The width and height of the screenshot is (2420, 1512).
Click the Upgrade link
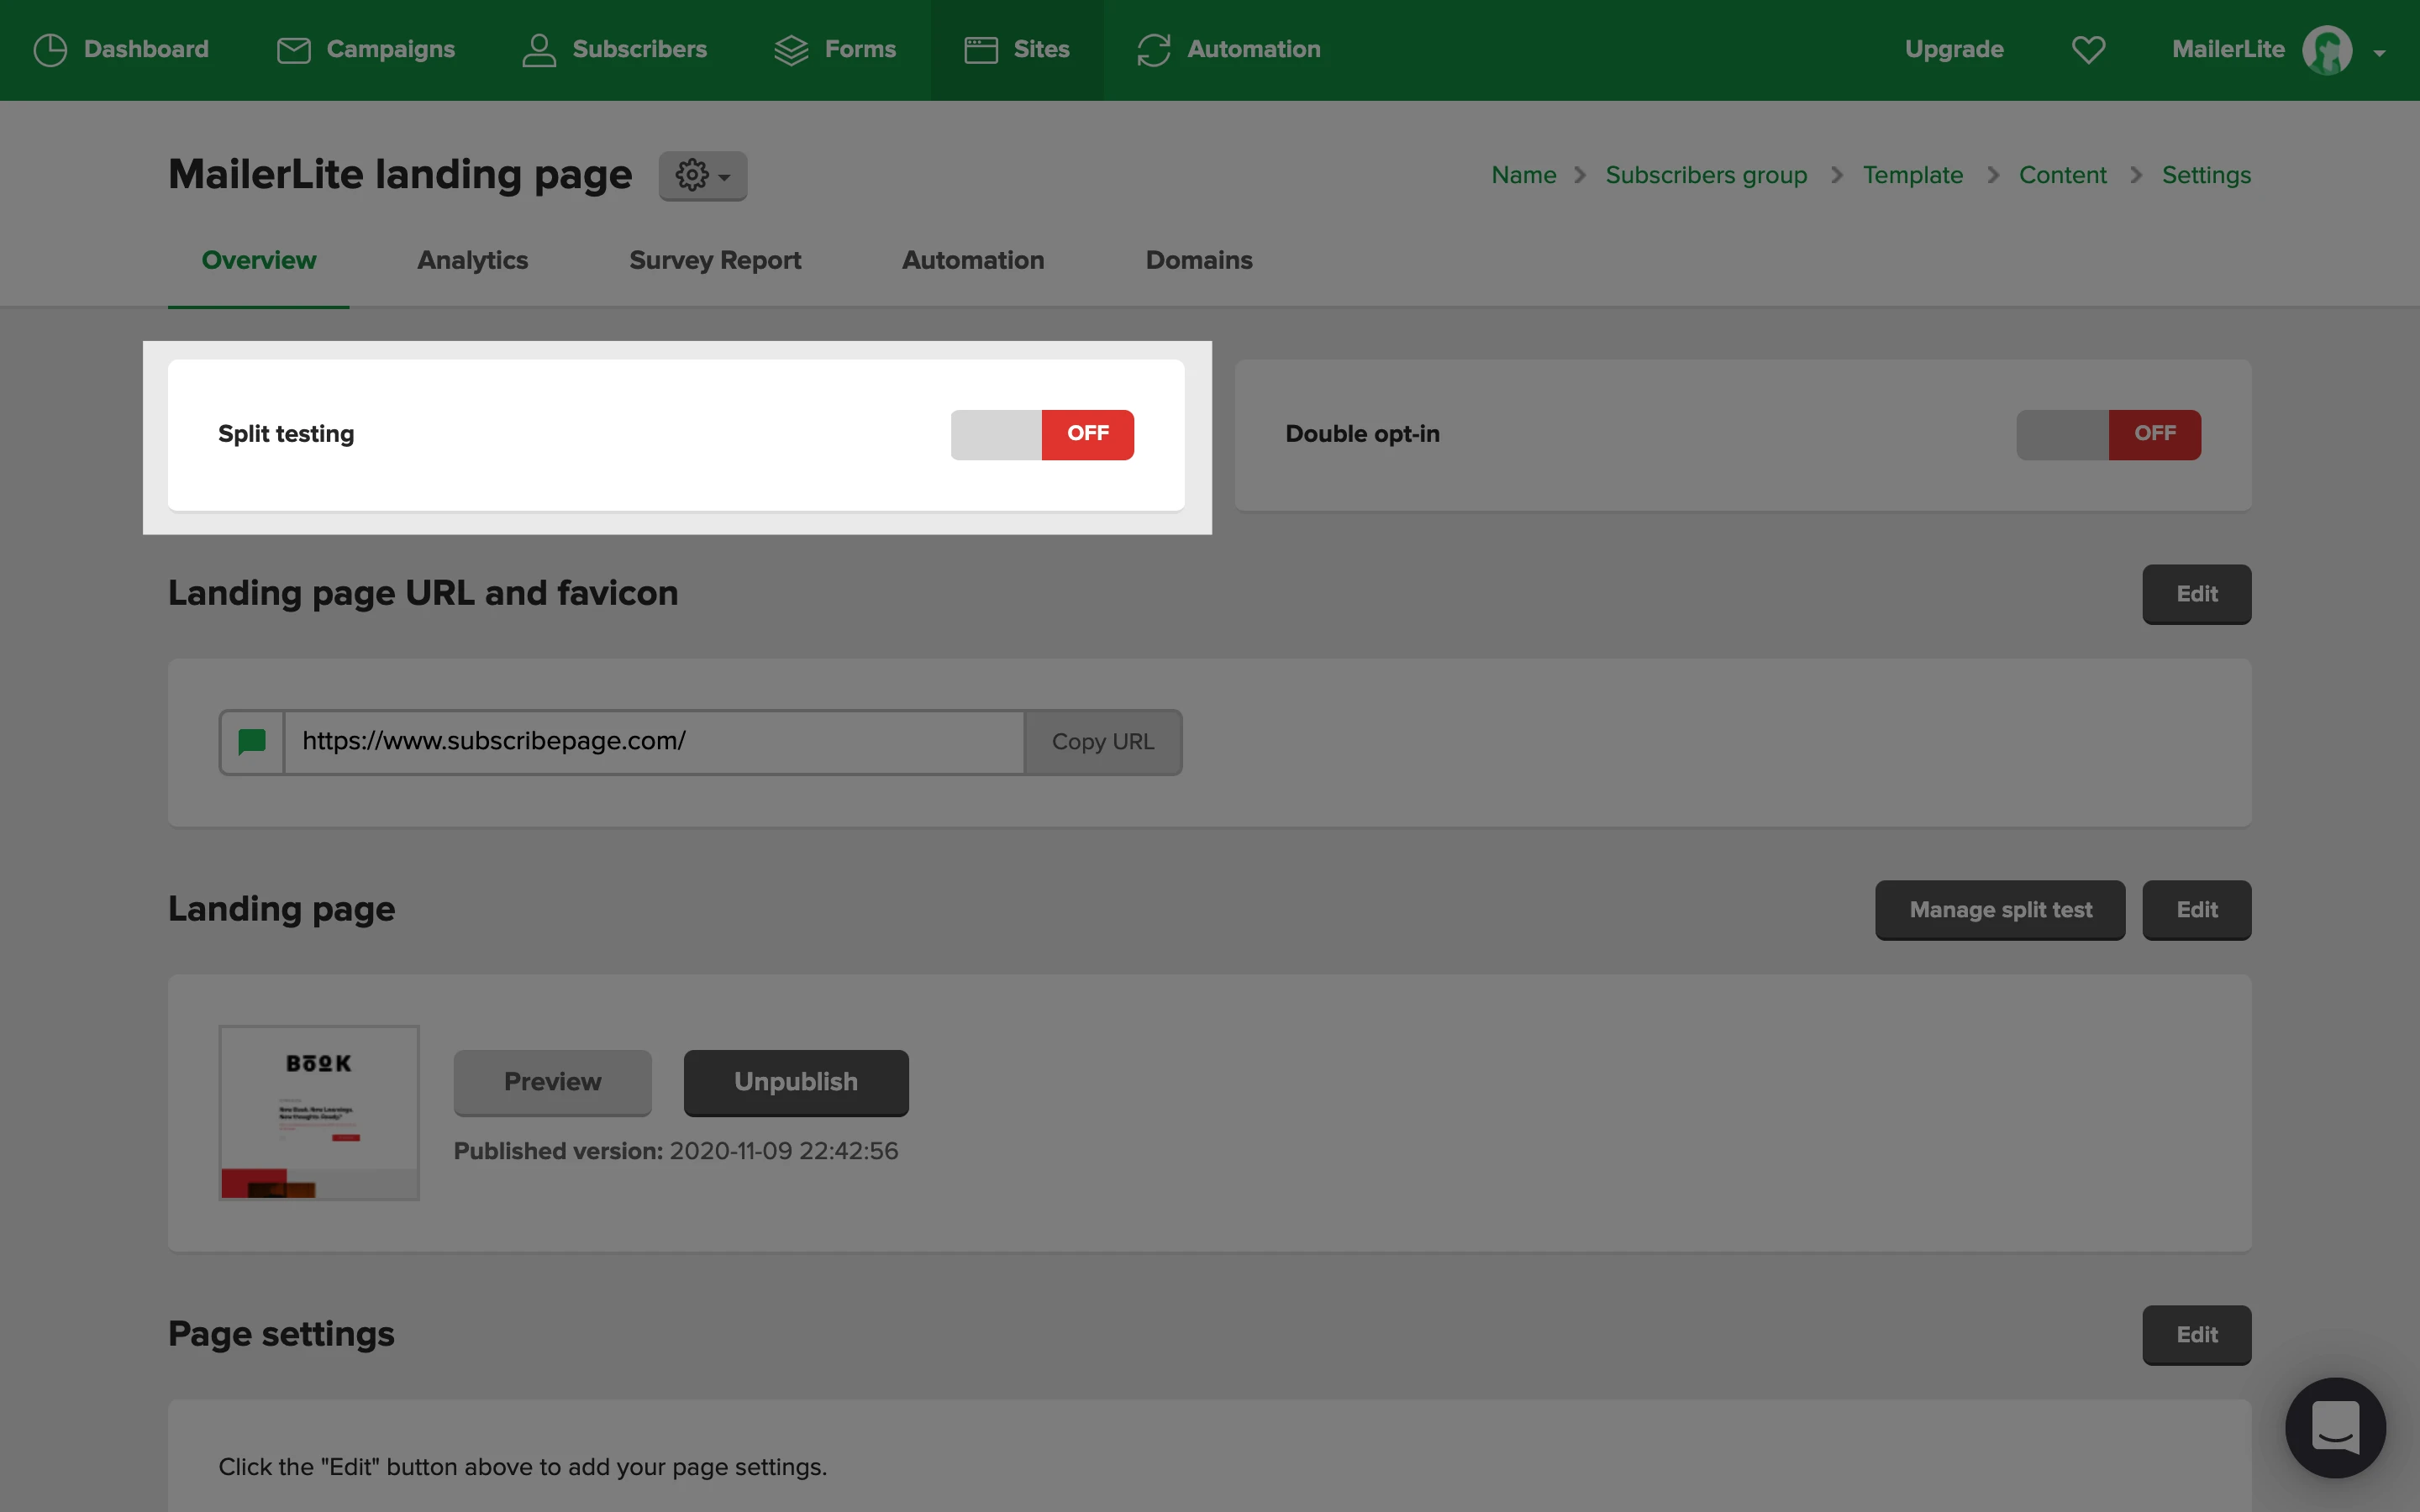tap(1954, 49)
